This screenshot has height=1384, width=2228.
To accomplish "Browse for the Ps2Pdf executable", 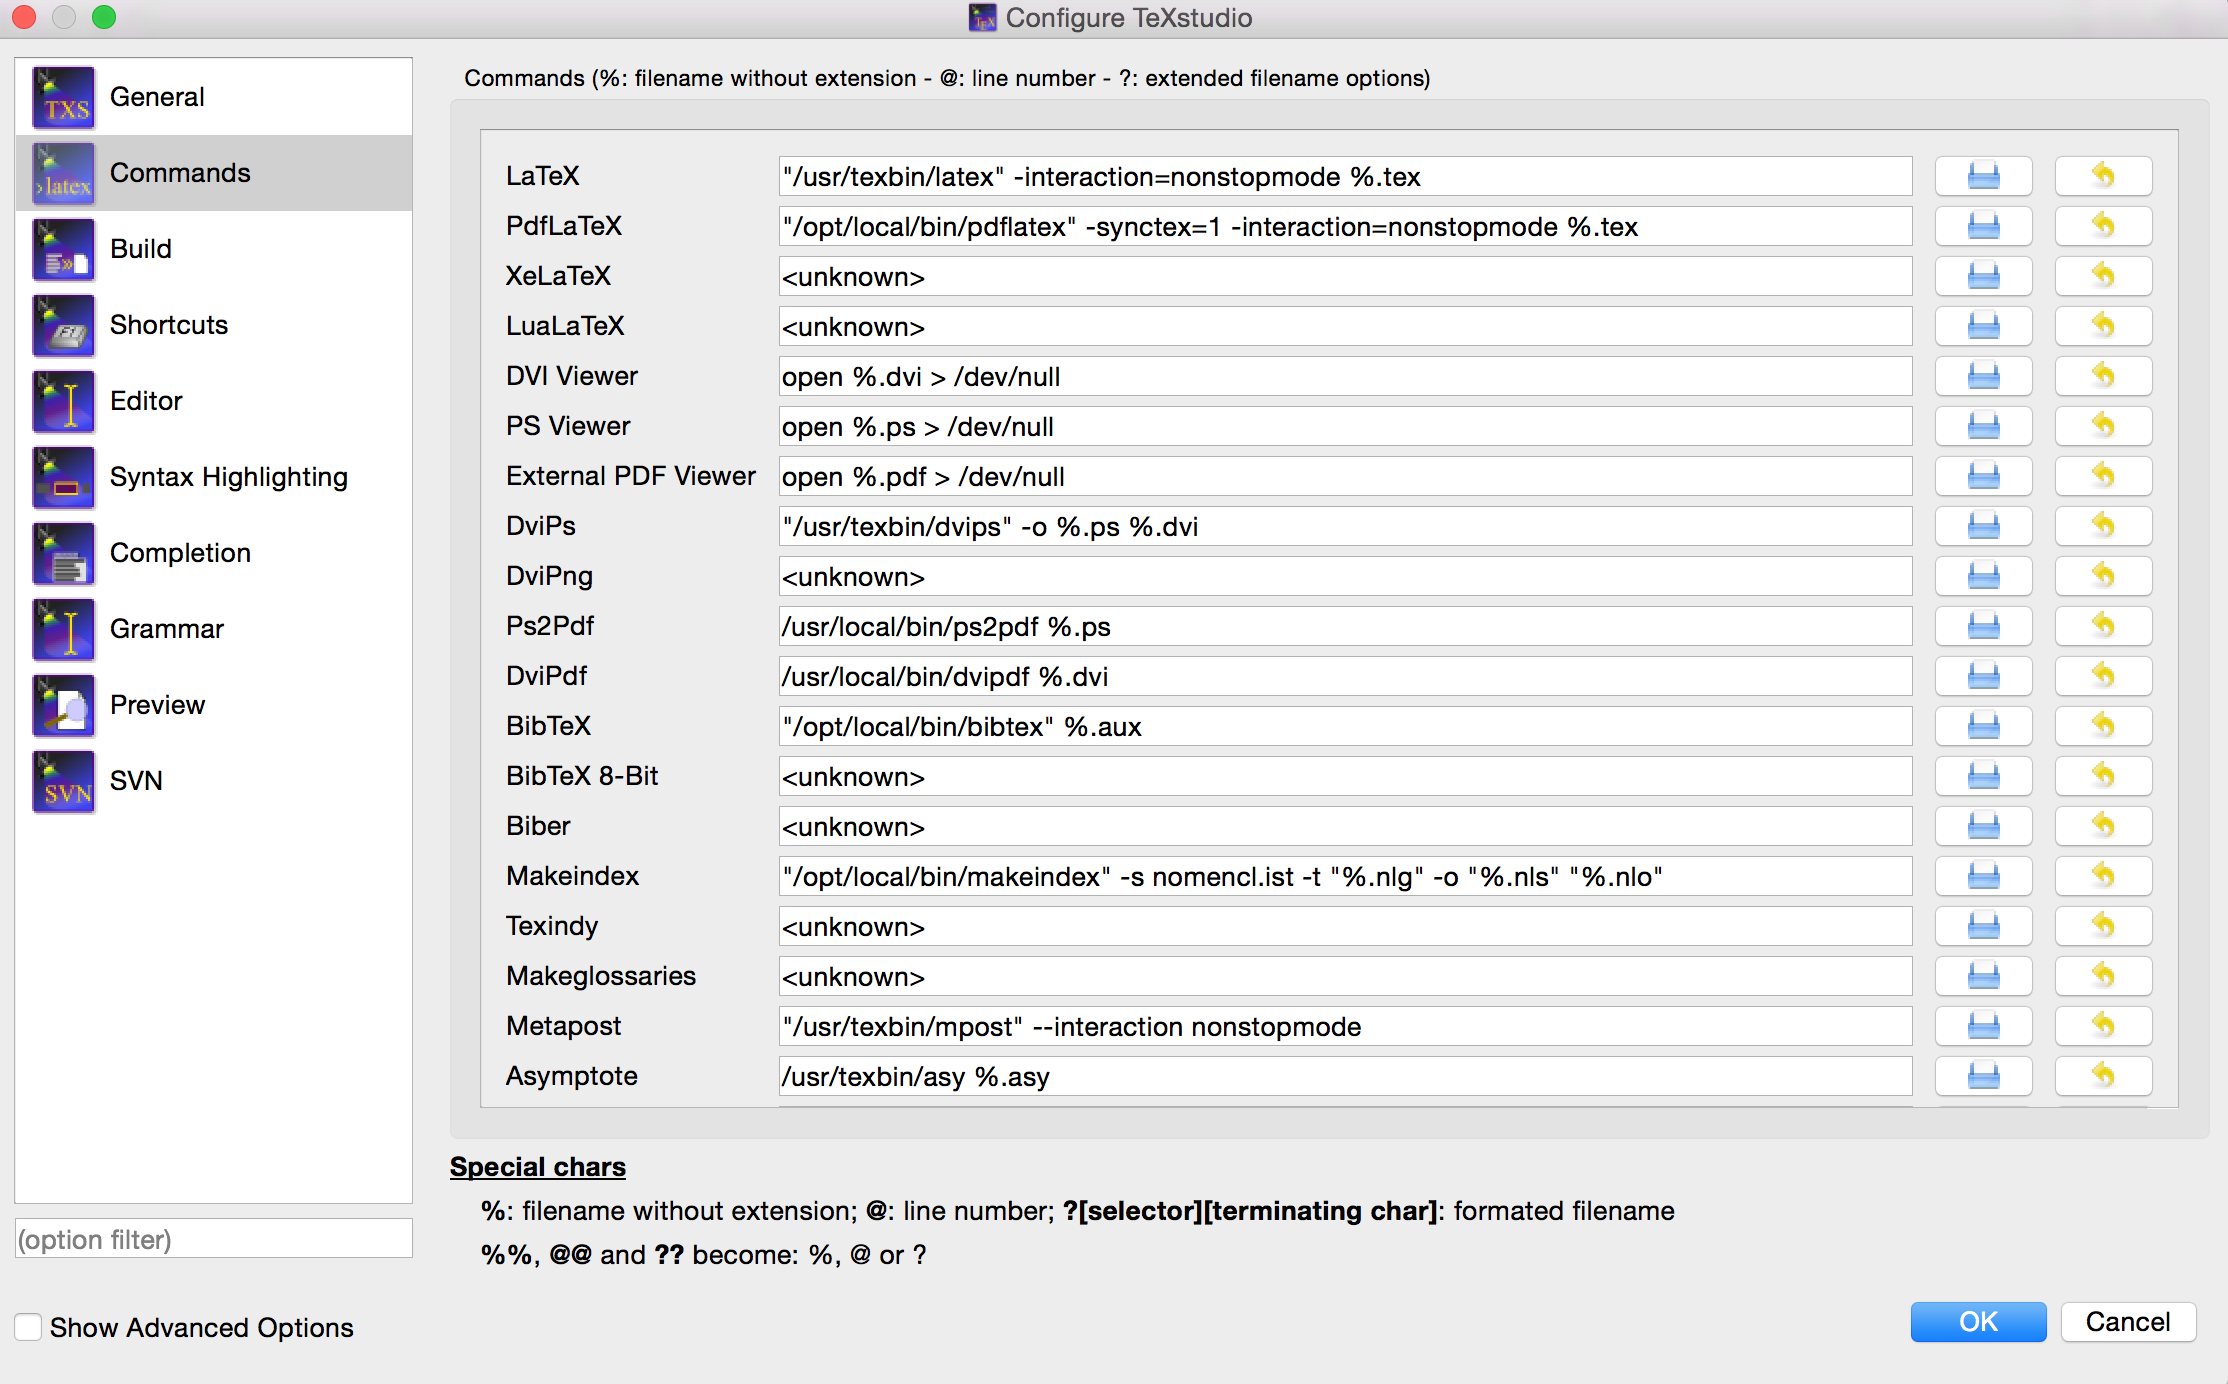I will pos(1983,626).
